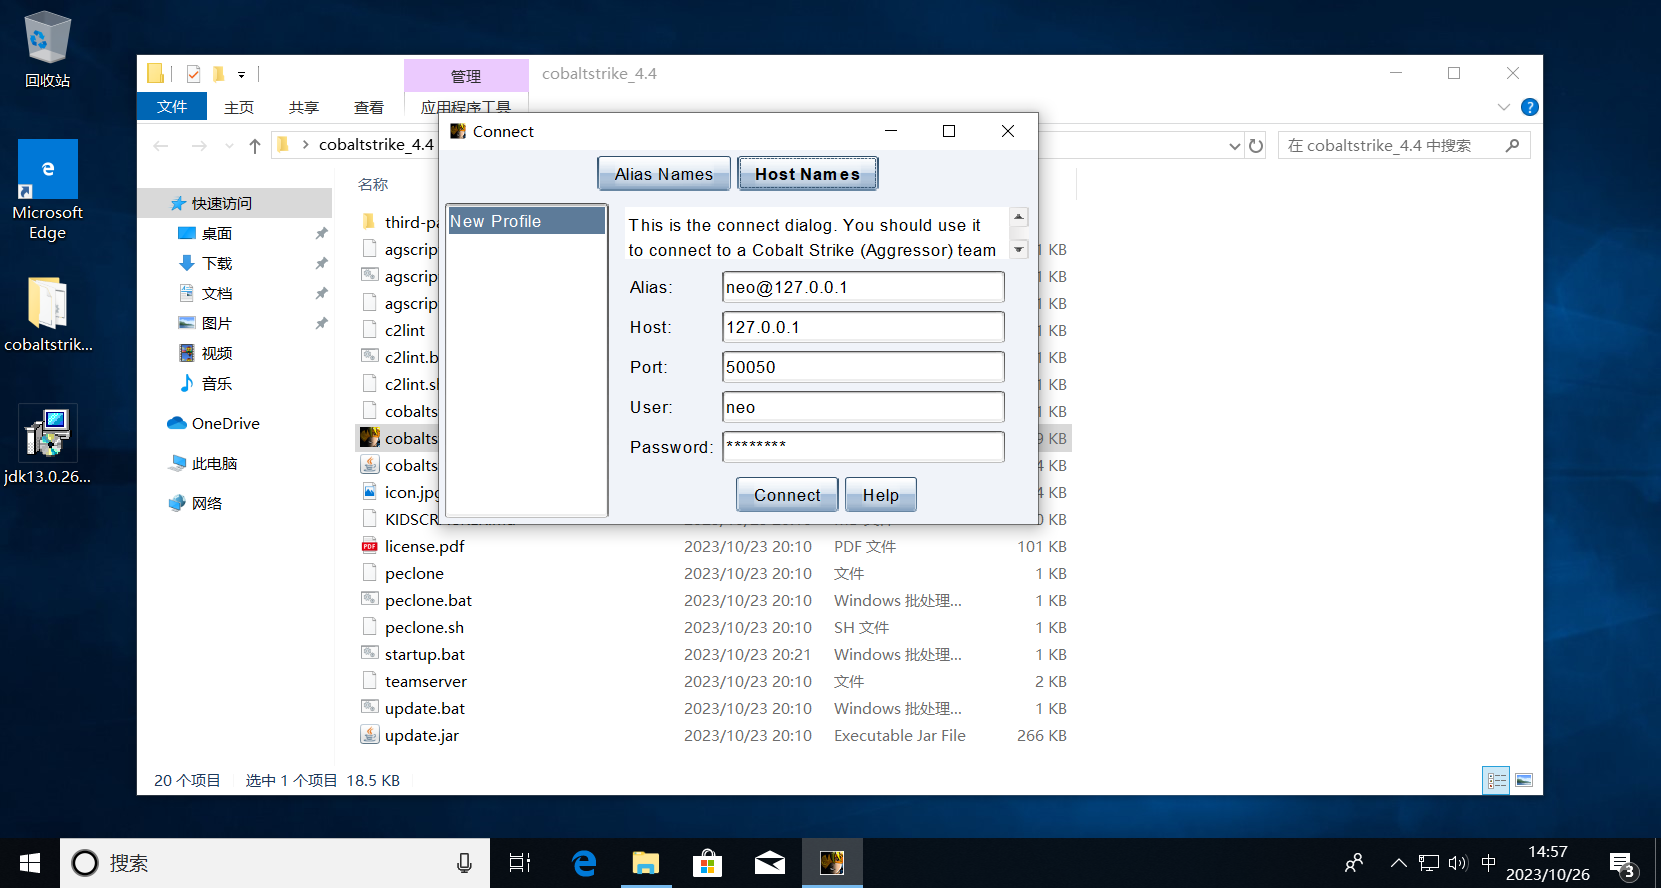Open quick access toolbar customize dropdown
The height and width of the screenshot is (888, 1661).
pyautogui.click(x=241, y=74)
